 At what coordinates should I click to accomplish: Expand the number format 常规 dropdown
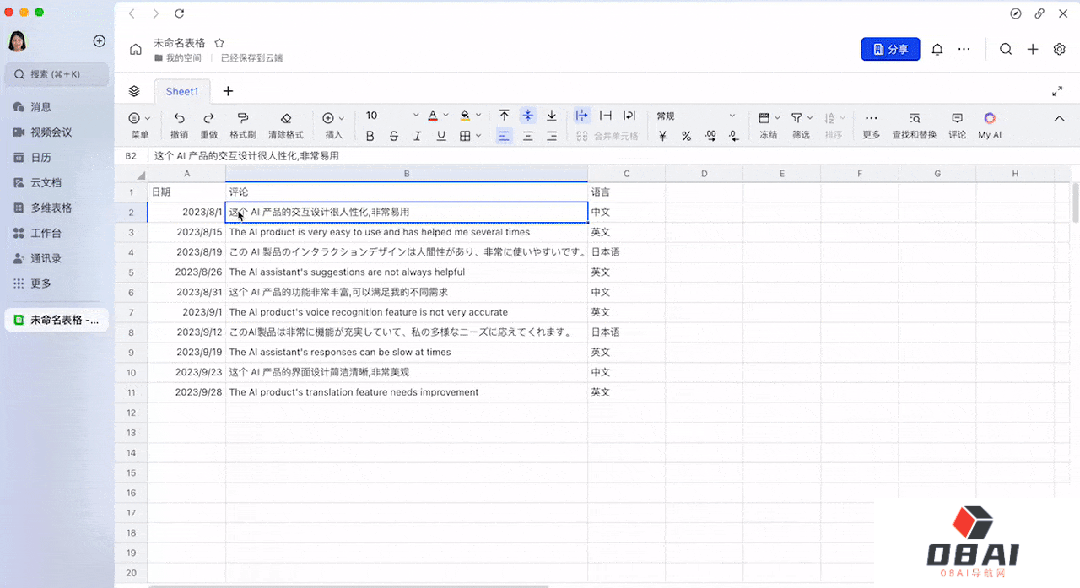pos(731,116)
